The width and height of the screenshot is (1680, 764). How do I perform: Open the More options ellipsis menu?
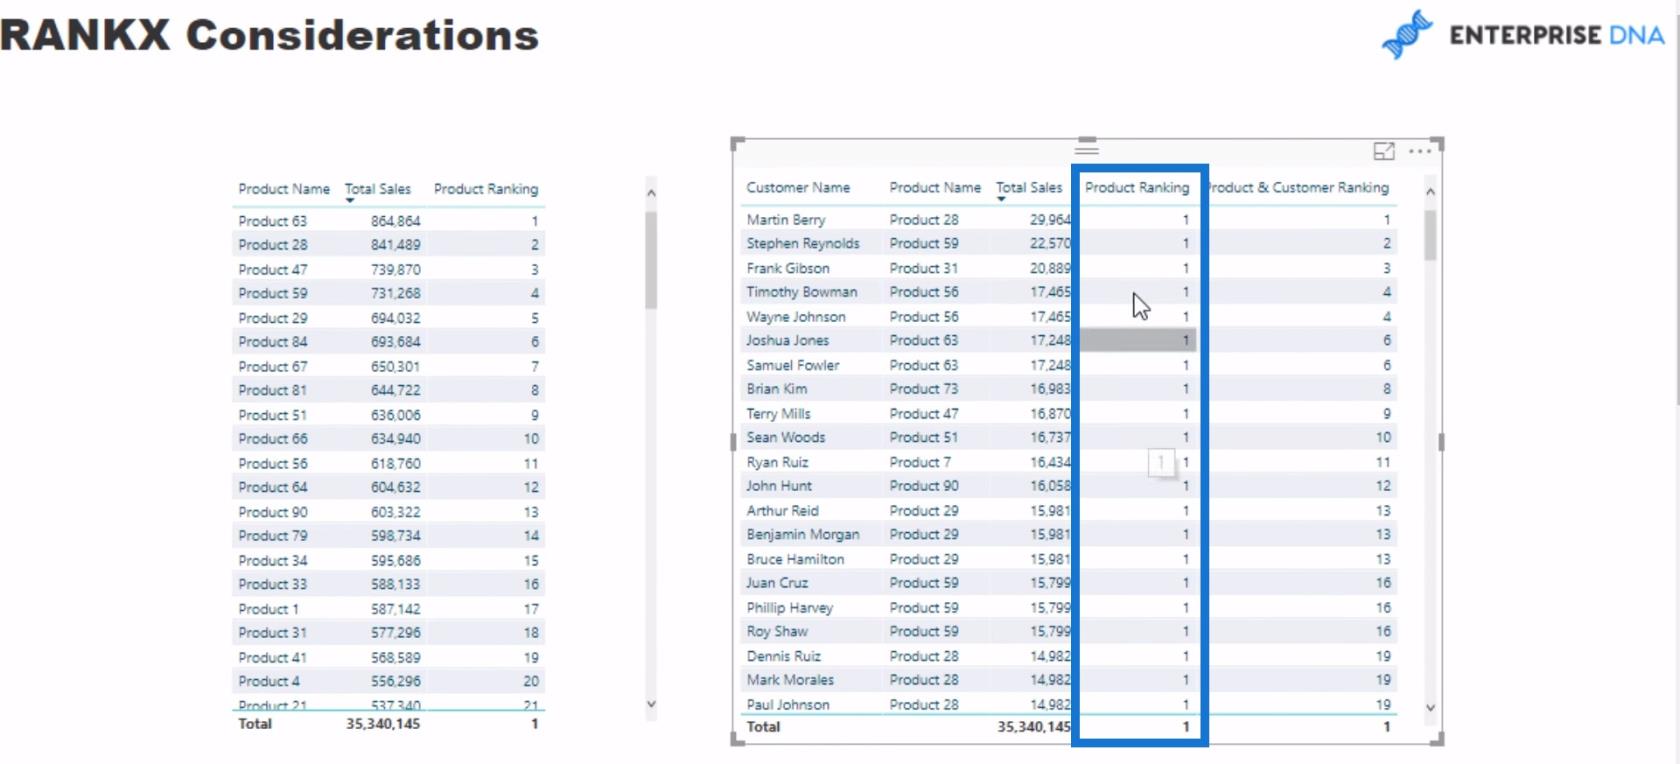coord(1420,151)
